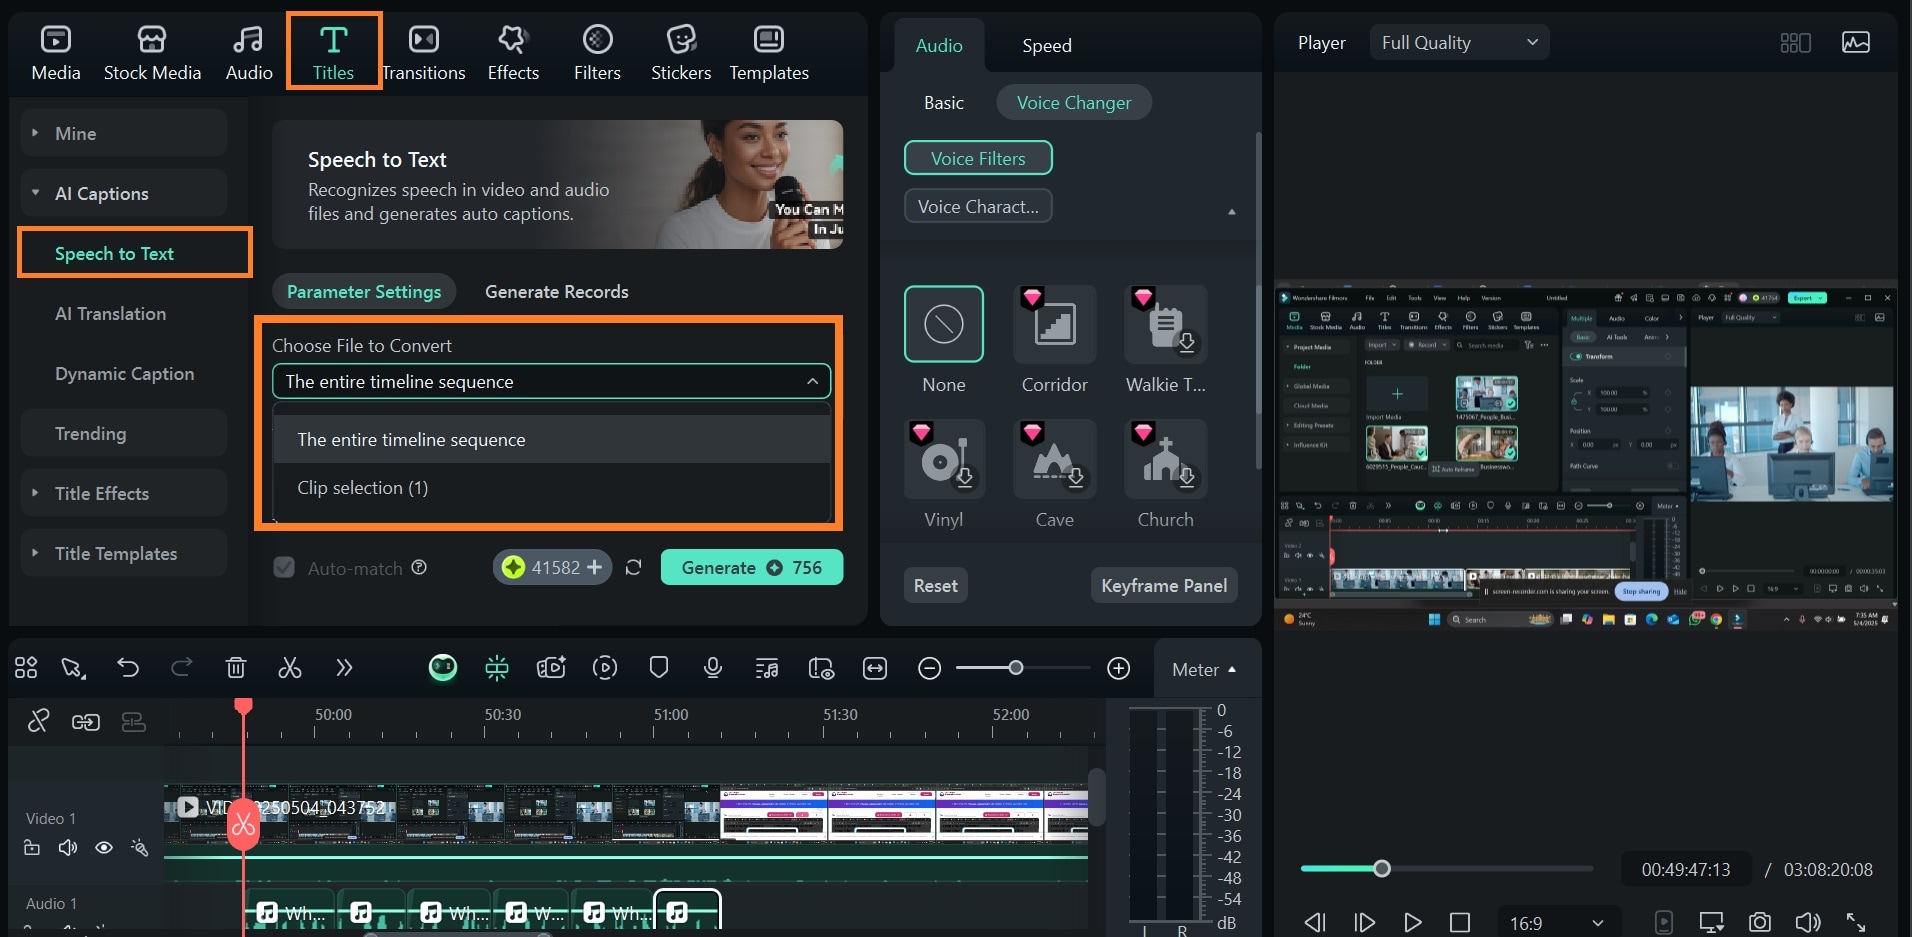This screenshot has width=1912, height=937.
Task: Toggle the timeline link clips icon
Action: pyautogui.click(x=85, y=721)
